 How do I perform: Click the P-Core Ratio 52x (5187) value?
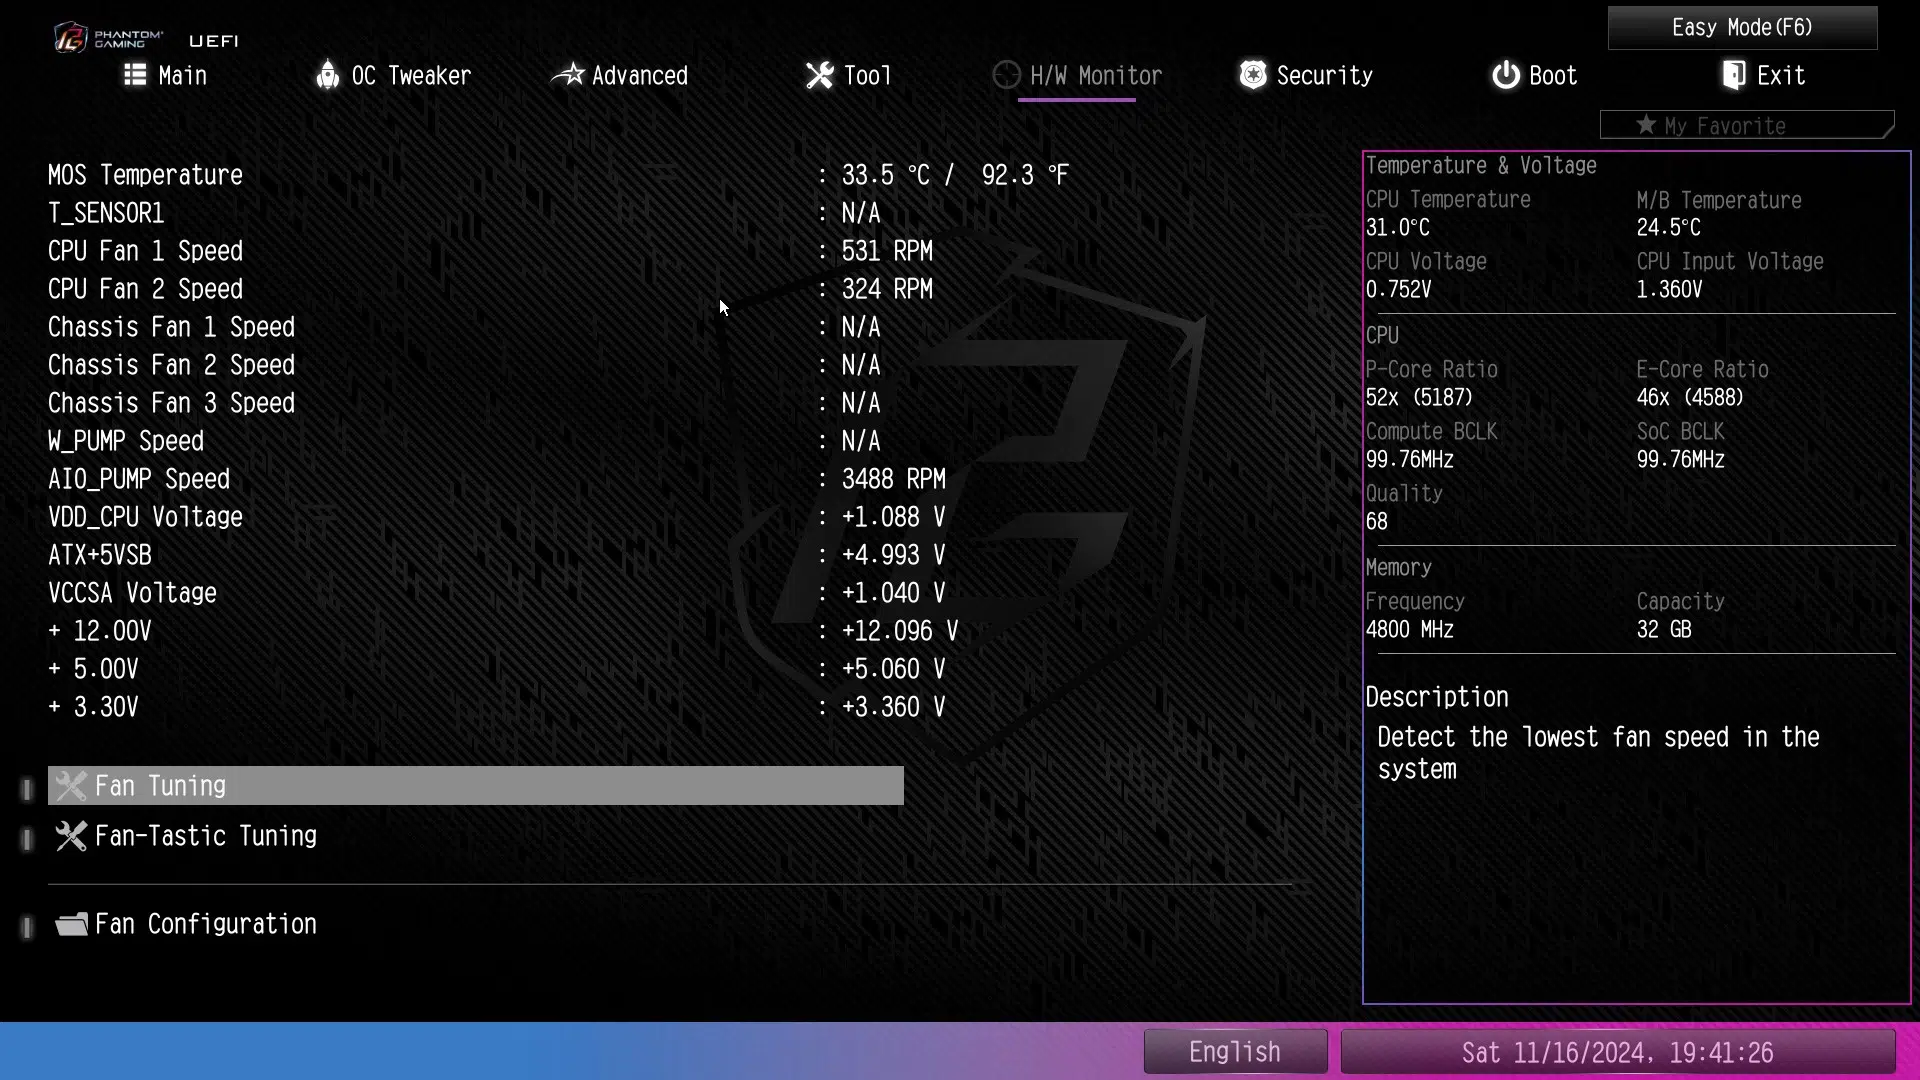click(x=1420, y=398)
